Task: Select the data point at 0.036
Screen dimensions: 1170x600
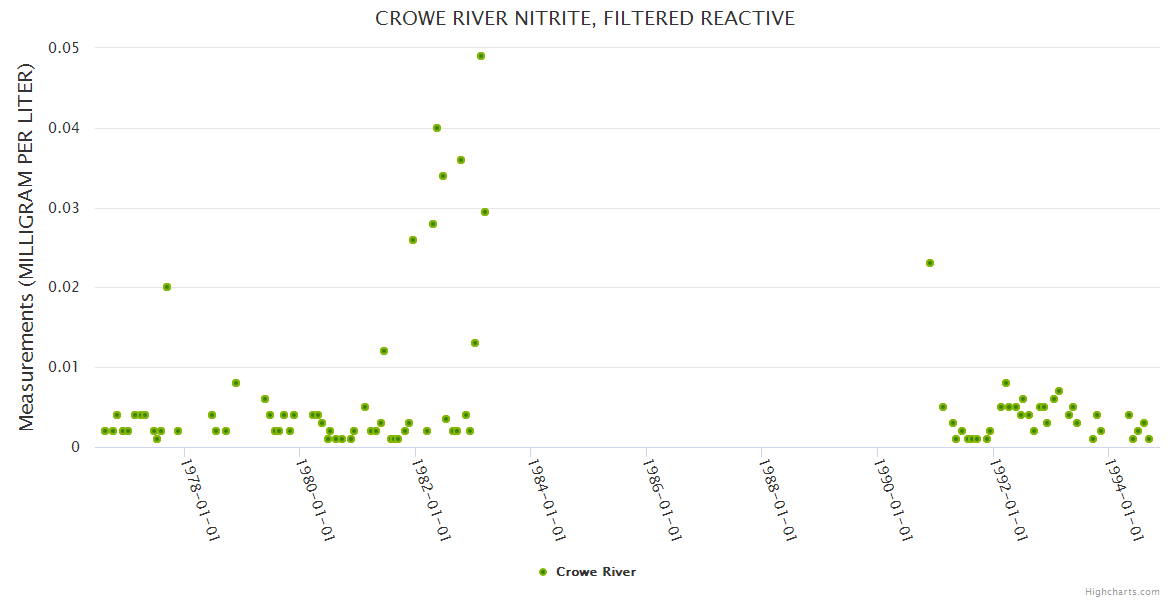Action: coord(461,160)
